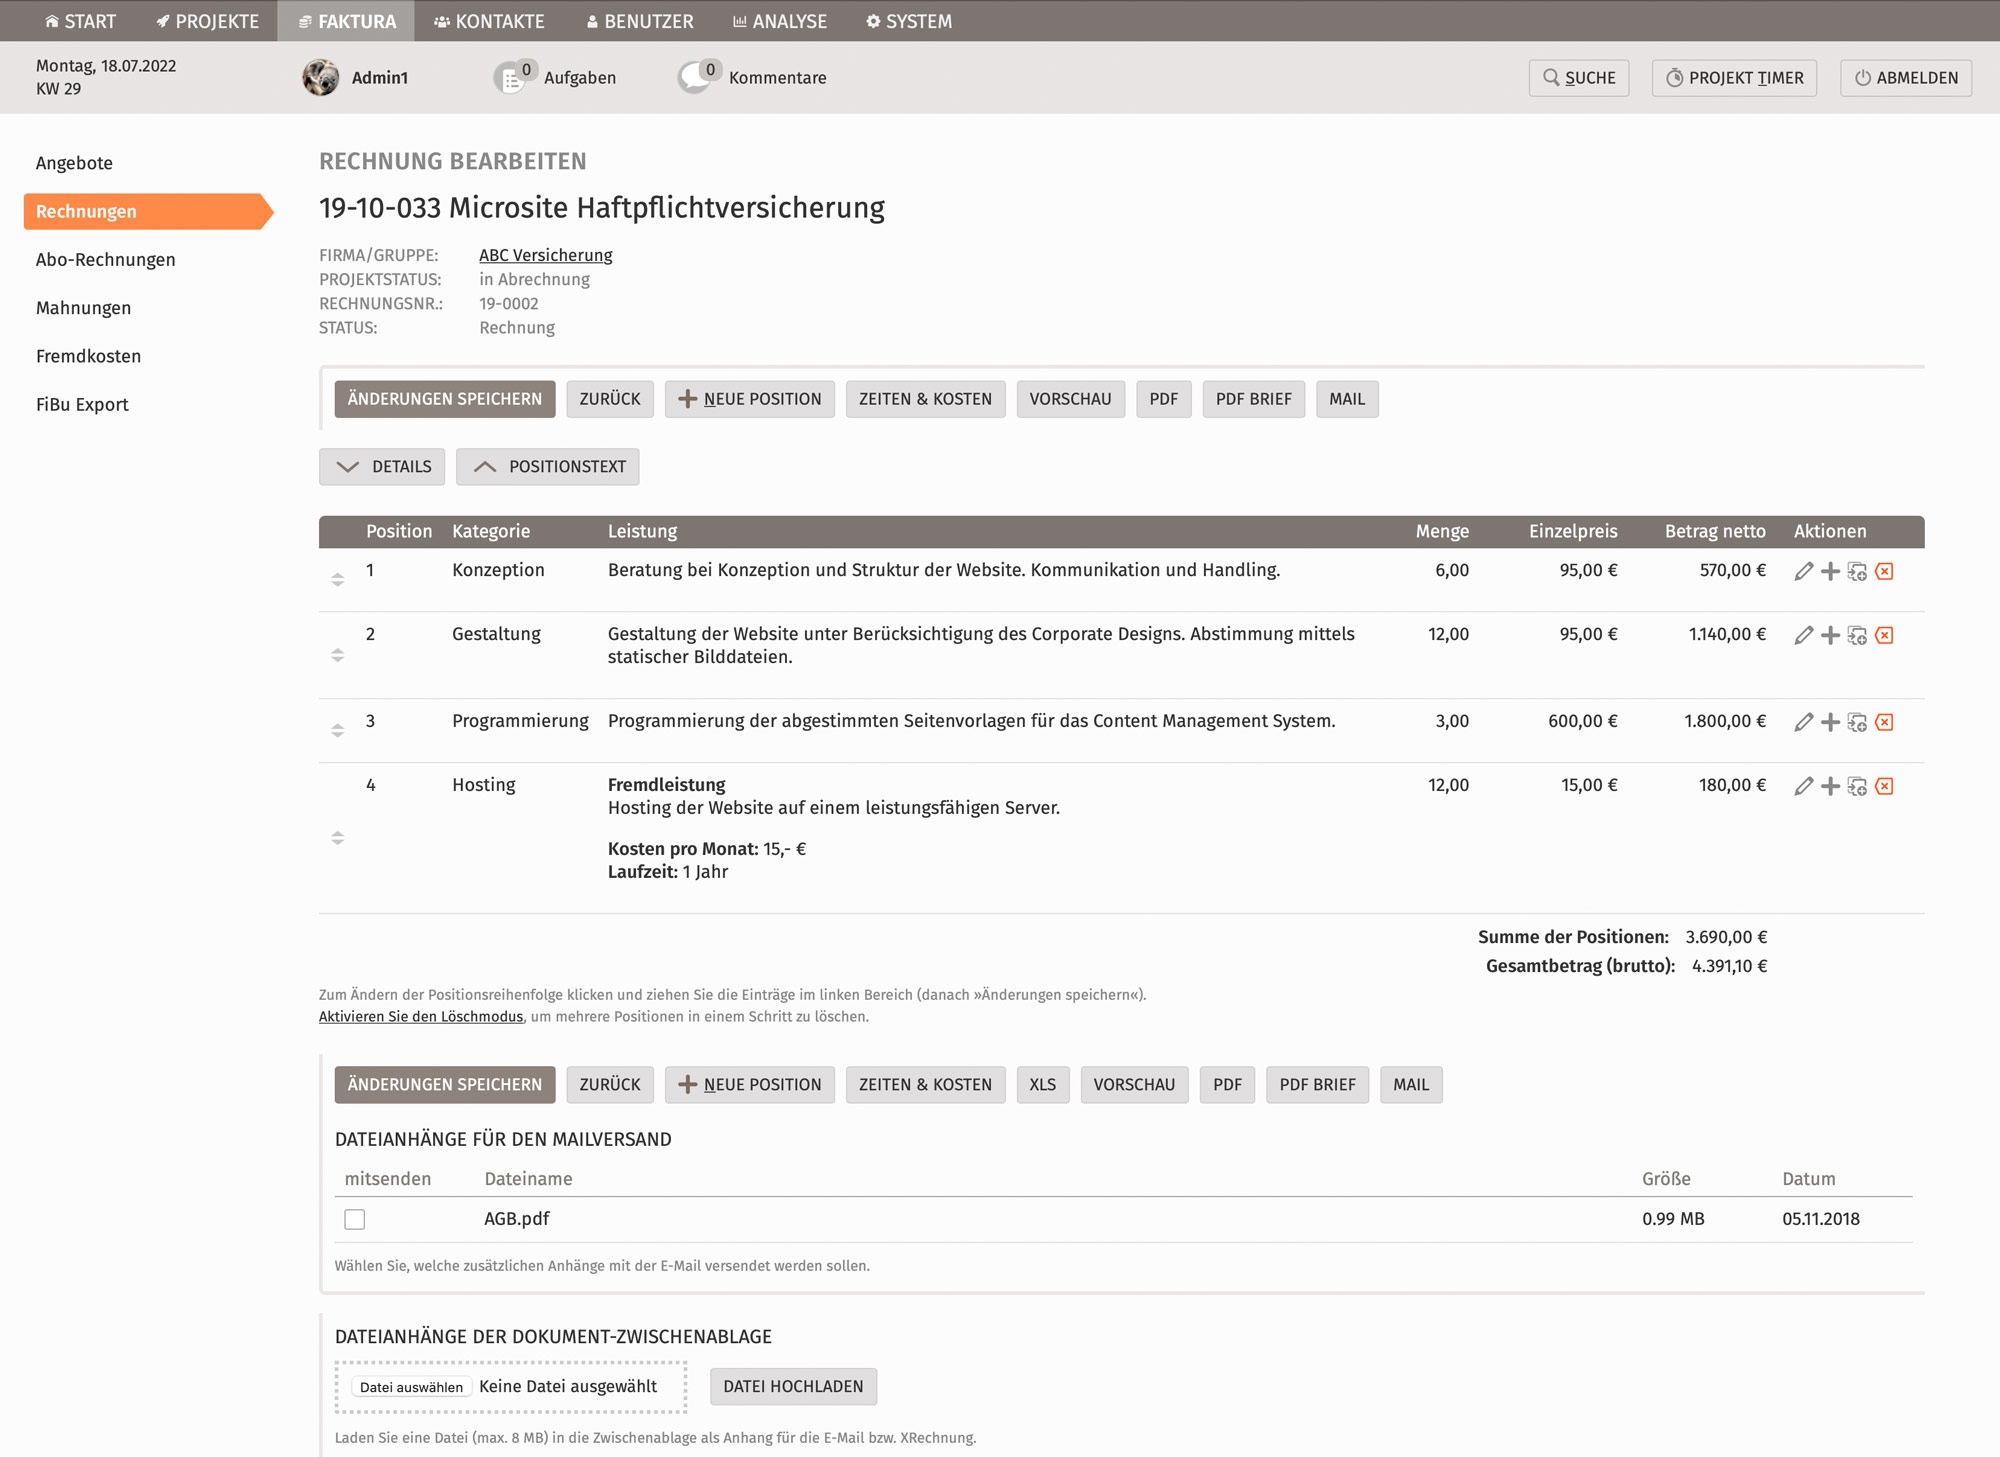Open the KONTAKTE menu
2000x1457 pixels.
pos(489,21)
